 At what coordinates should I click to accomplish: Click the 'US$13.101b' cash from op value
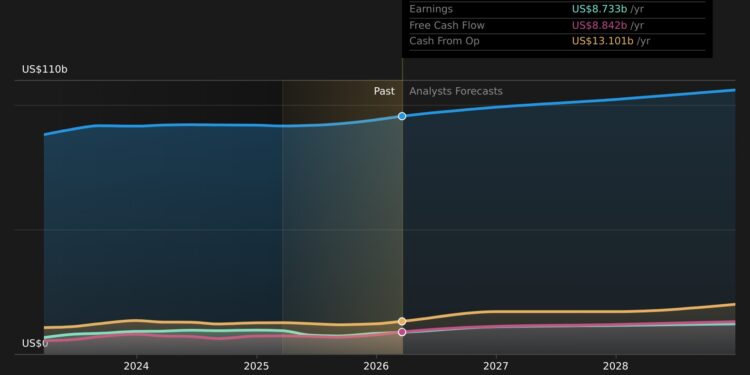[x=603, y=41]
